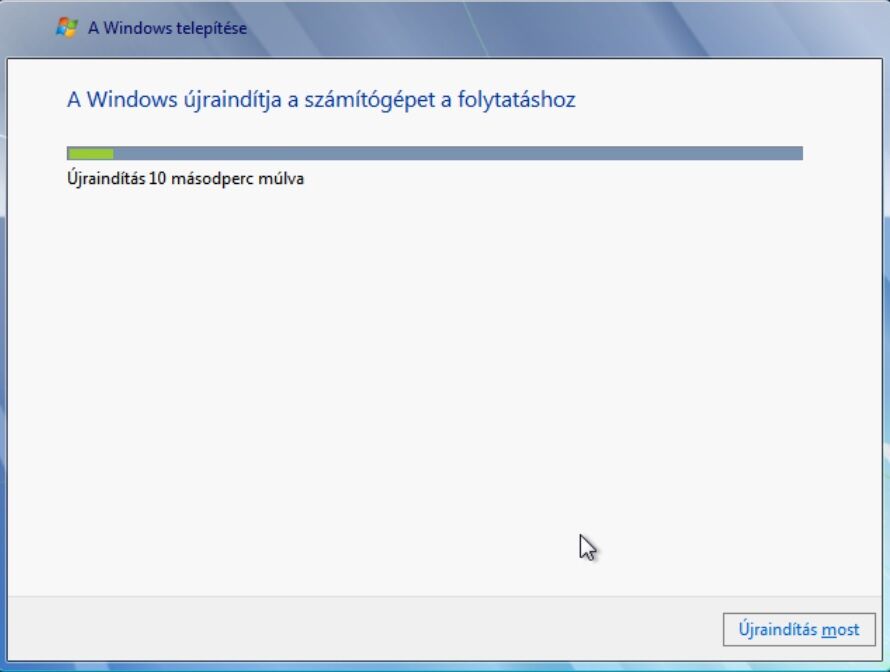Click the heading 'A Windows újraindítja a számítógépet a folytatáshoz'

tap(321, 100)
